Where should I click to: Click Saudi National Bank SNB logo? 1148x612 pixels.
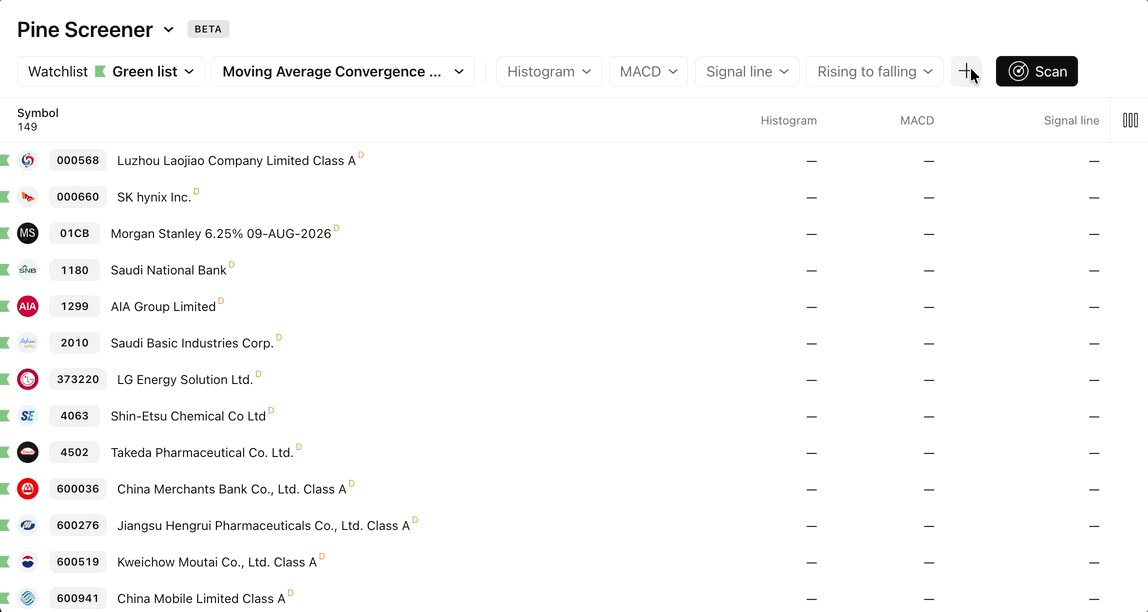click(28, 270)
